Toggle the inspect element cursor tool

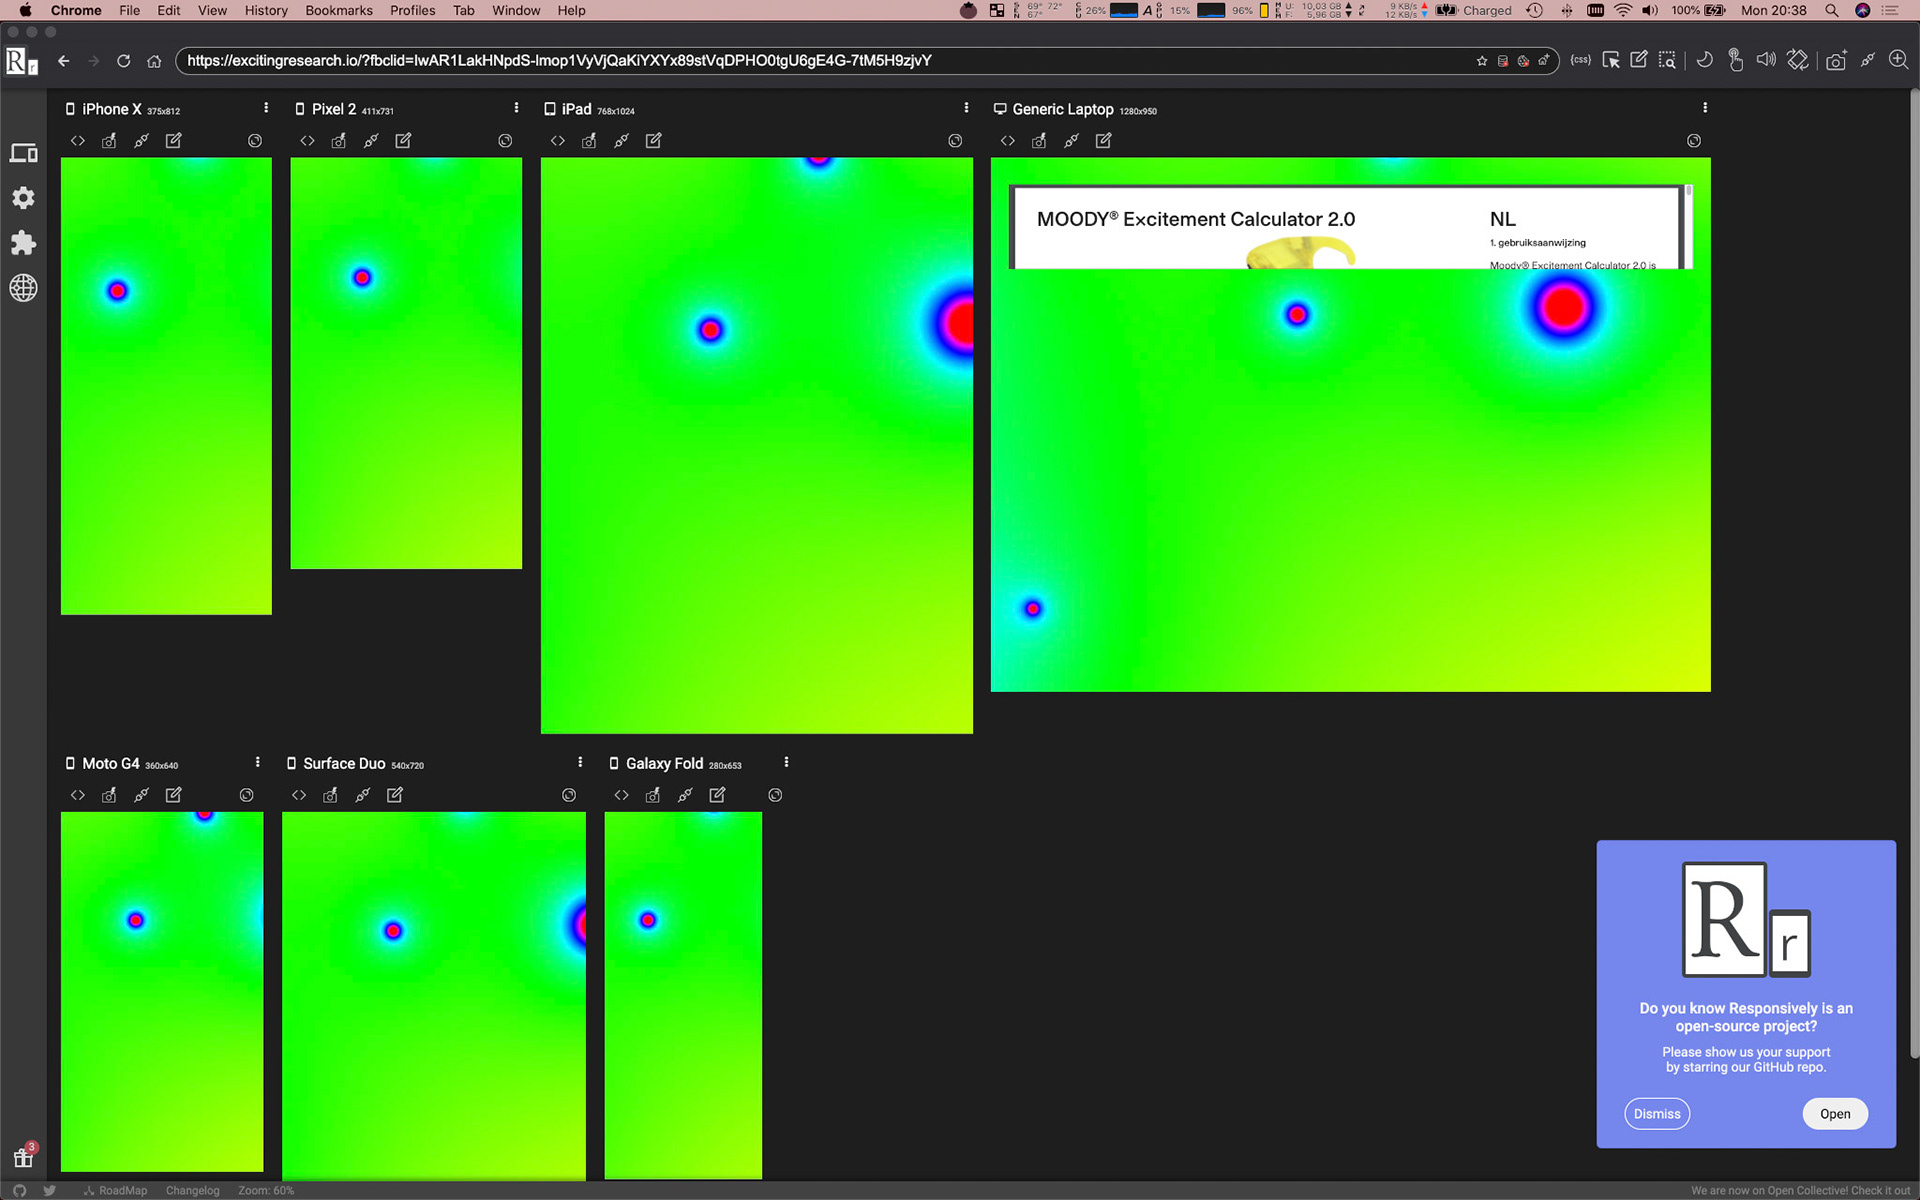(x=1611, y=60)
